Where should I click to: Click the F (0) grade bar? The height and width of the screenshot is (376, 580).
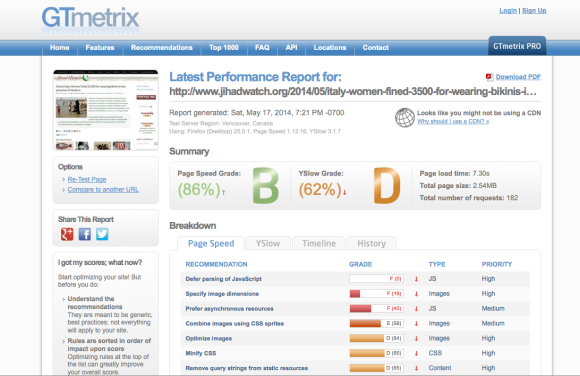point(377,279)
